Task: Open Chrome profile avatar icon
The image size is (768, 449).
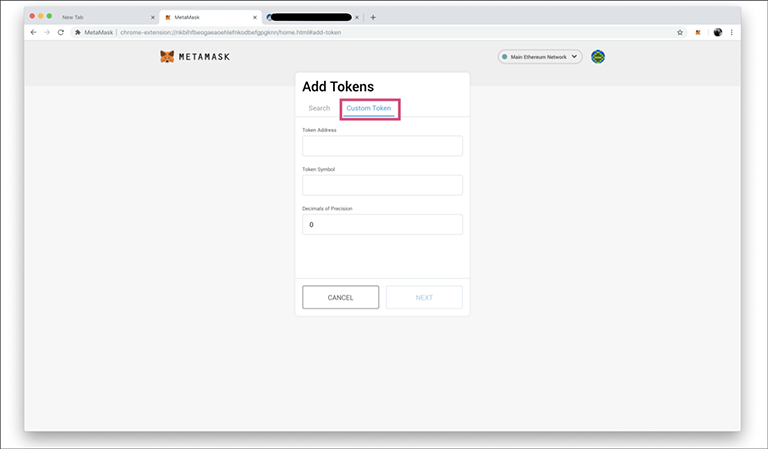Action: tap(718, 32)
